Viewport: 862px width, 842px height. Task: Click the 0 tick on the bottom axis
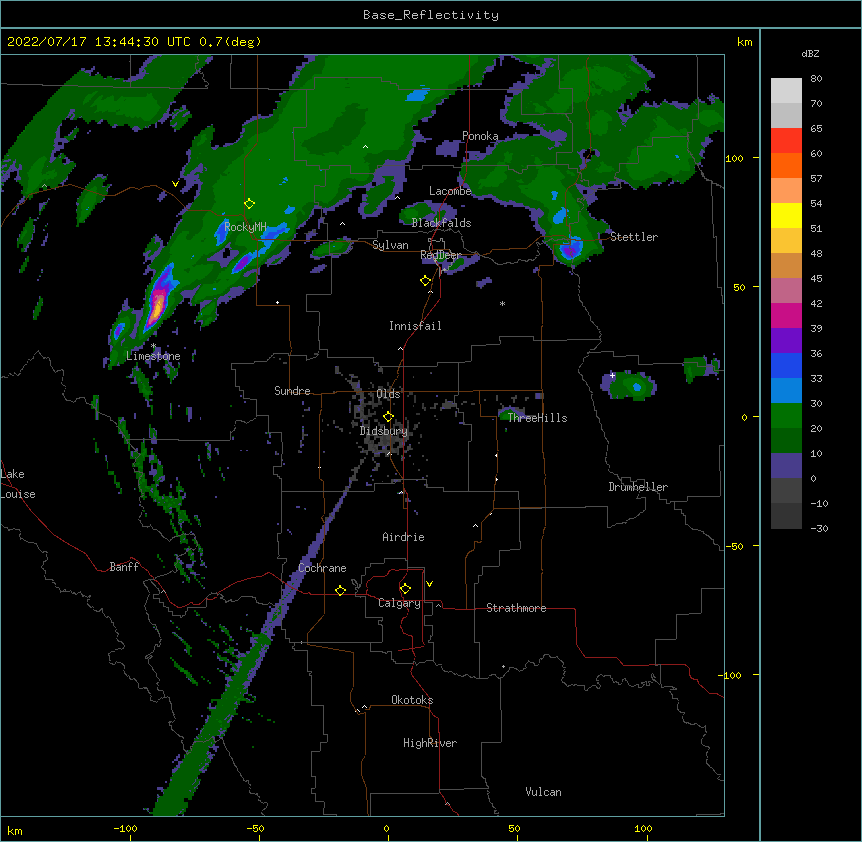coord(386,829)
